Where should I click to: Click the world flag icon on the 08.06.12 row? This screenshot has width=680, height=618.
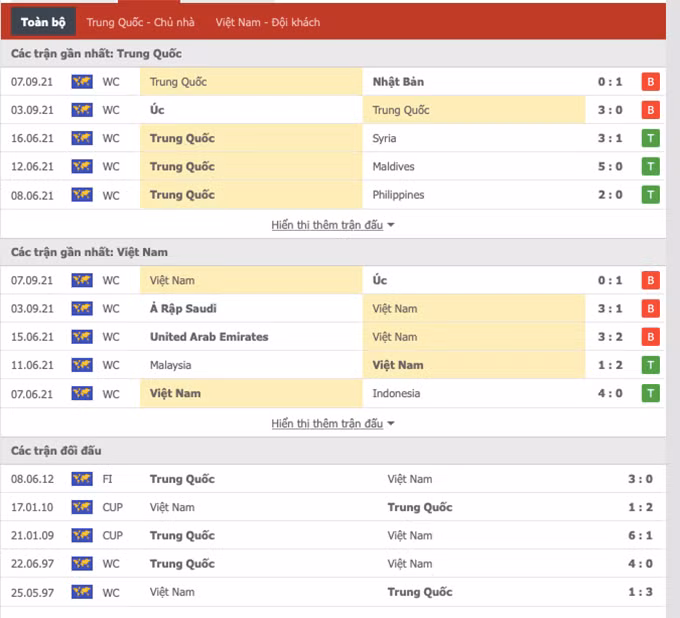(81, 479)
